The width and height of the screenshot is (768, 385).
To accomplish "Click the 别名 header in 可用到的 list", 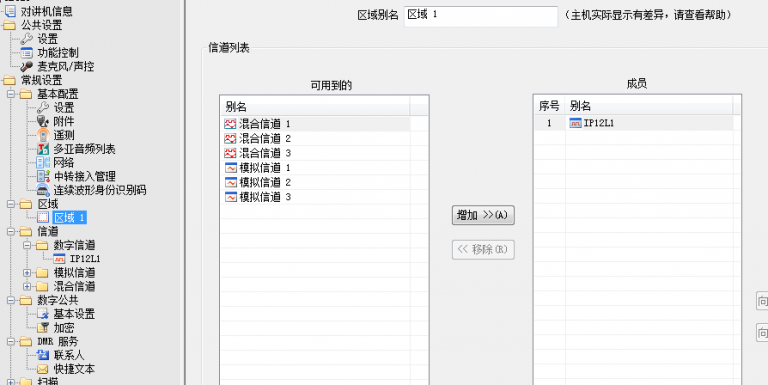I will (315, 107).
